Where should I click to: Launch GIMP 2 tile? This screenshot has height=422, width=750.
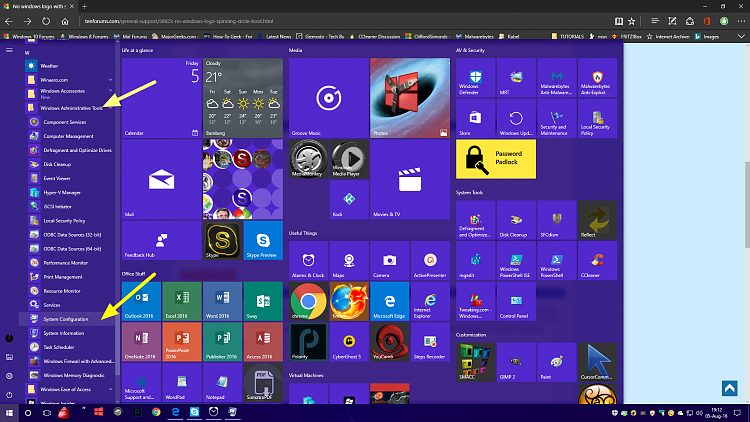(516, 362)
